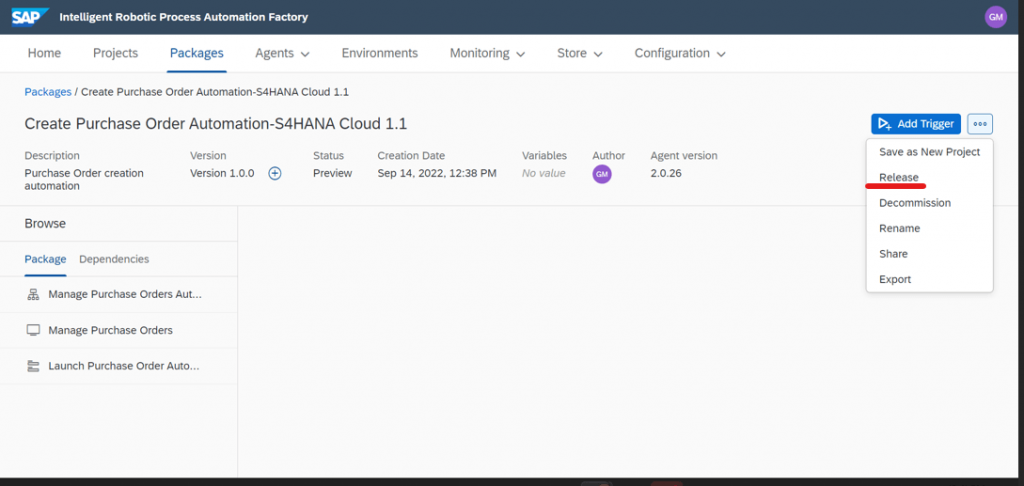The width and height of the screenshot is (1024, 486).
Task: Select Export in the actions menu
Action: point(895,279)
